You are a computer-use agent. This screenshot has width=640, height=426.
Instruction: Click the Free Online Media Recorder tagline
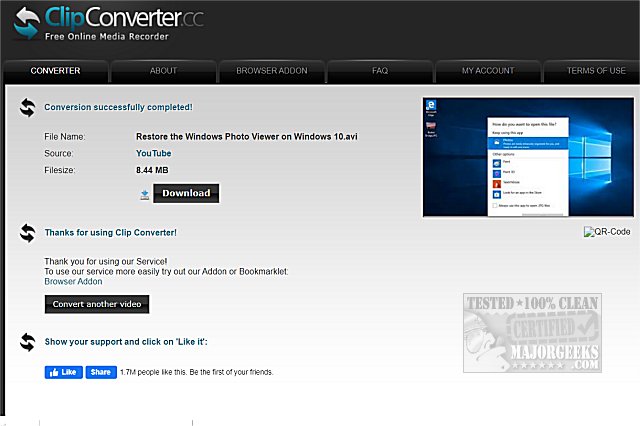107,37
